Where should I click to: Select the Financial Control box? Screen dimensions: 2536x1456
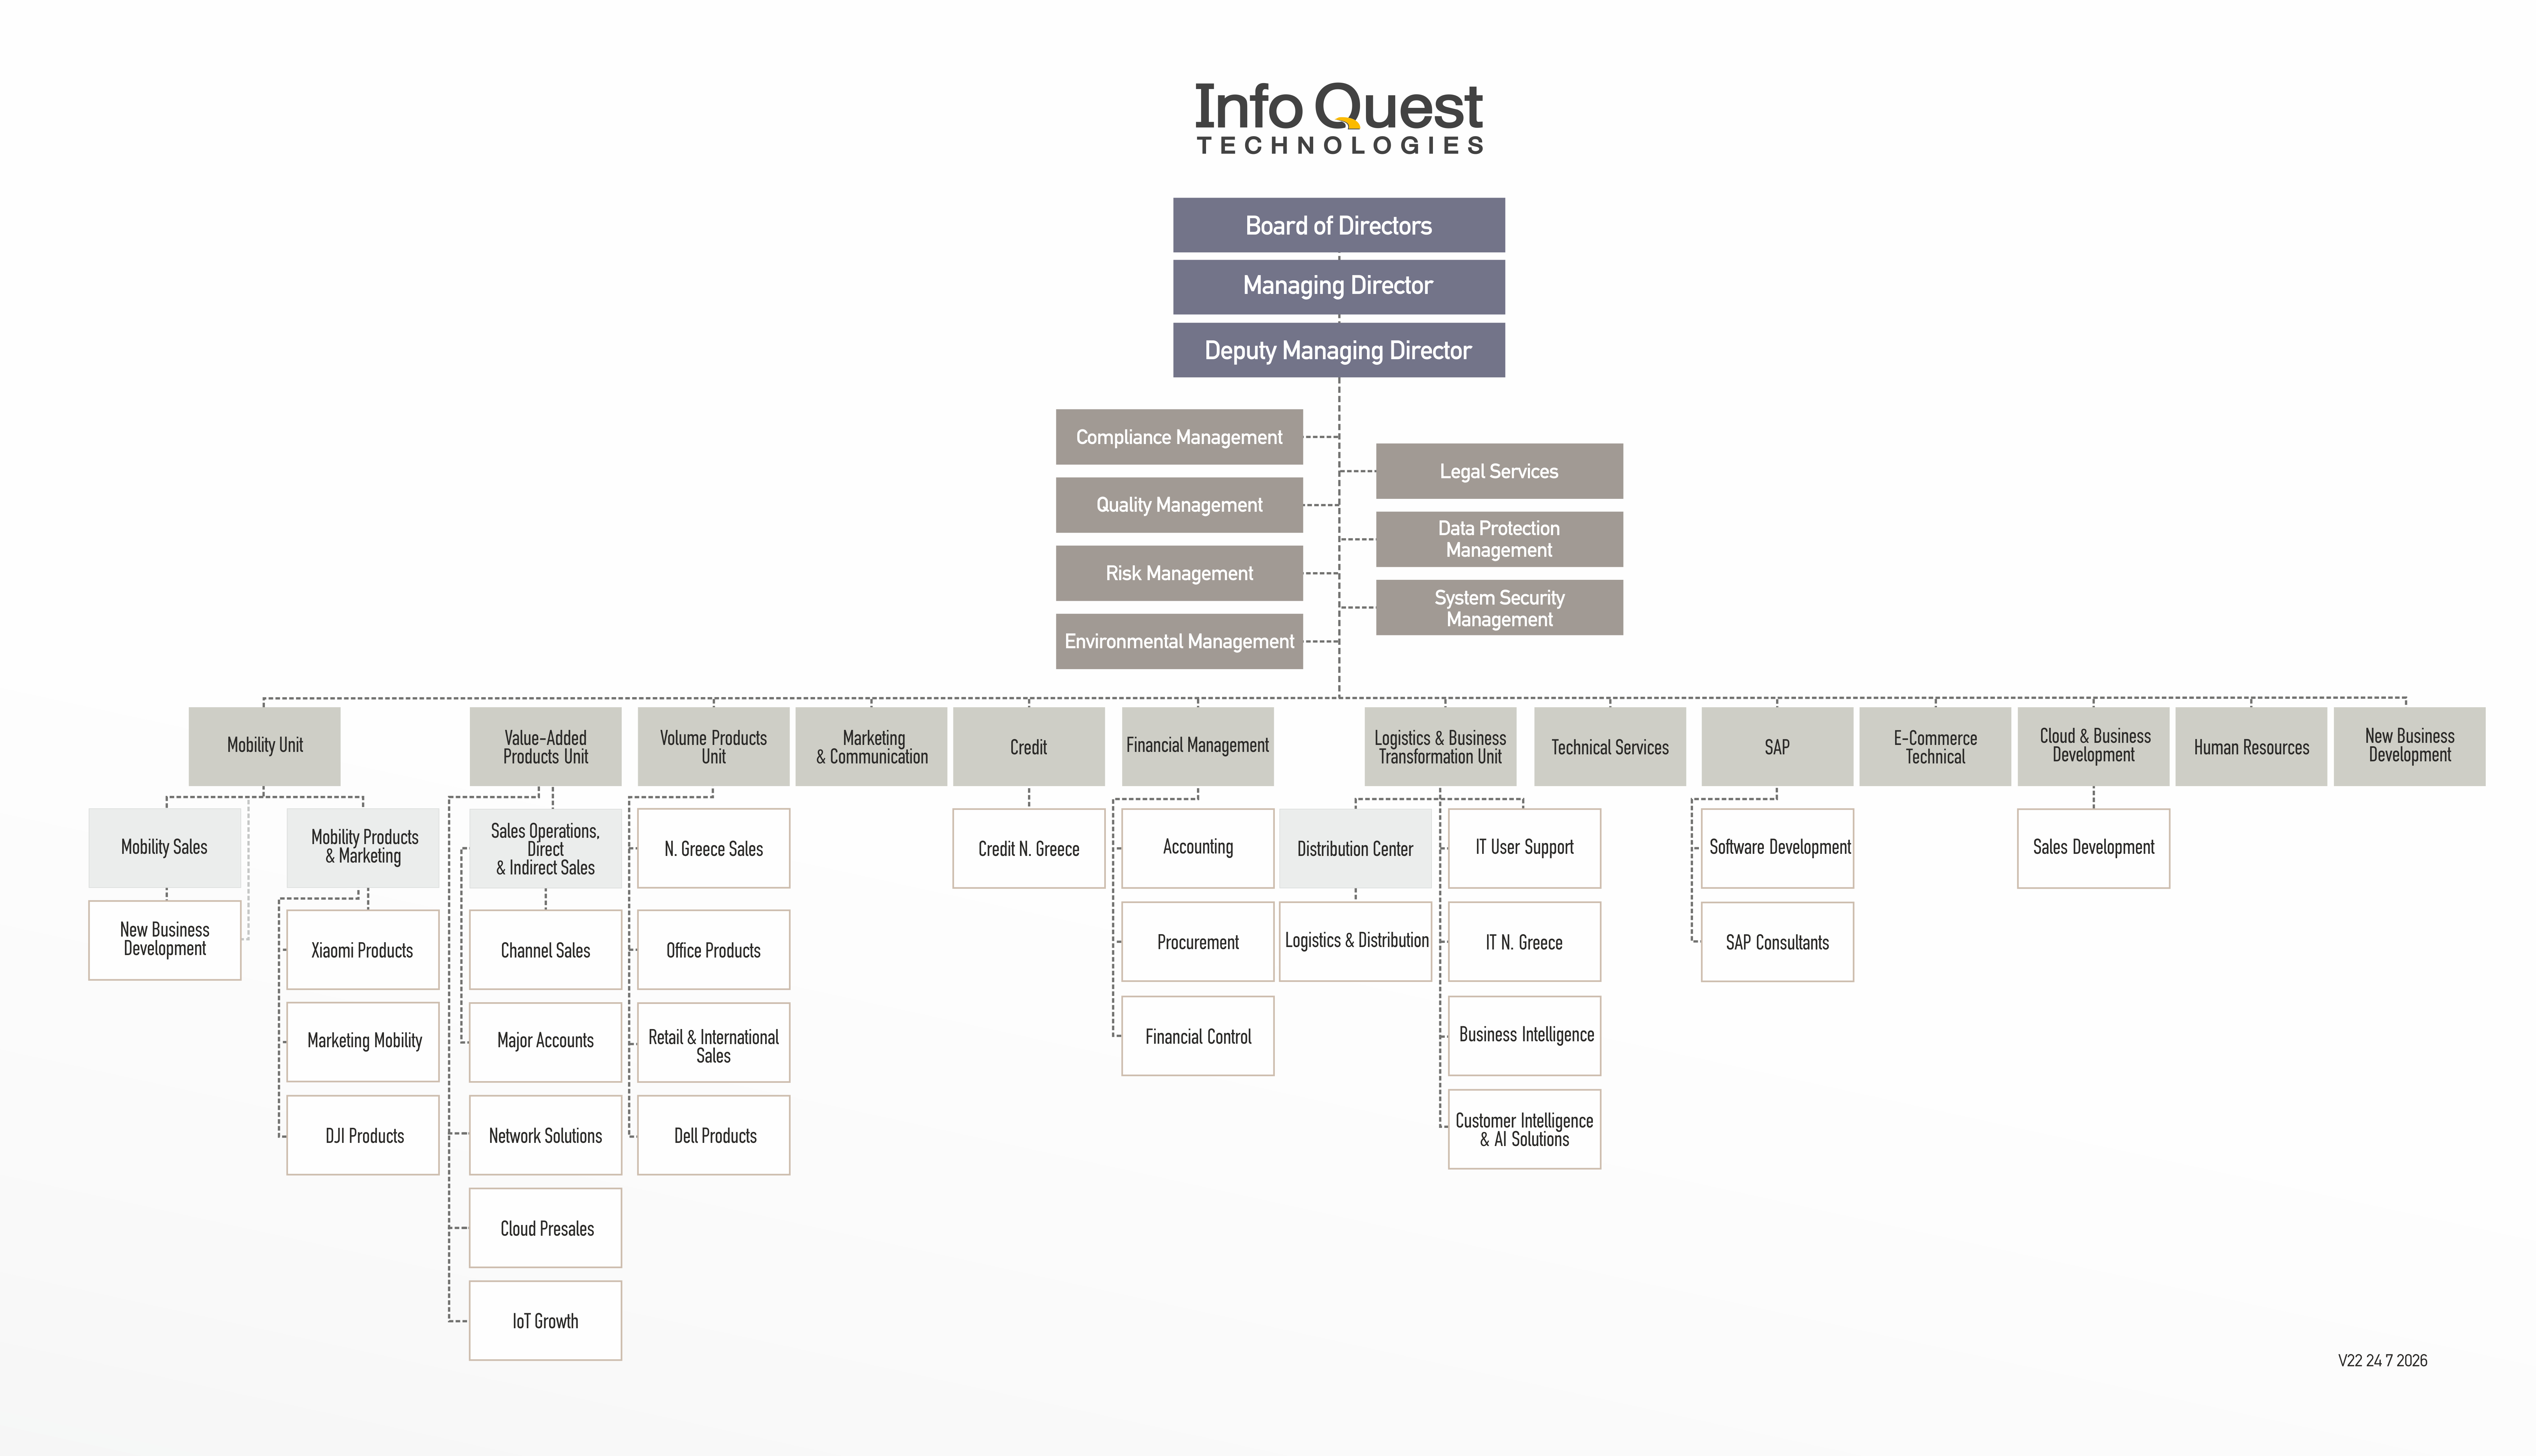(x=1198, y=1036)
